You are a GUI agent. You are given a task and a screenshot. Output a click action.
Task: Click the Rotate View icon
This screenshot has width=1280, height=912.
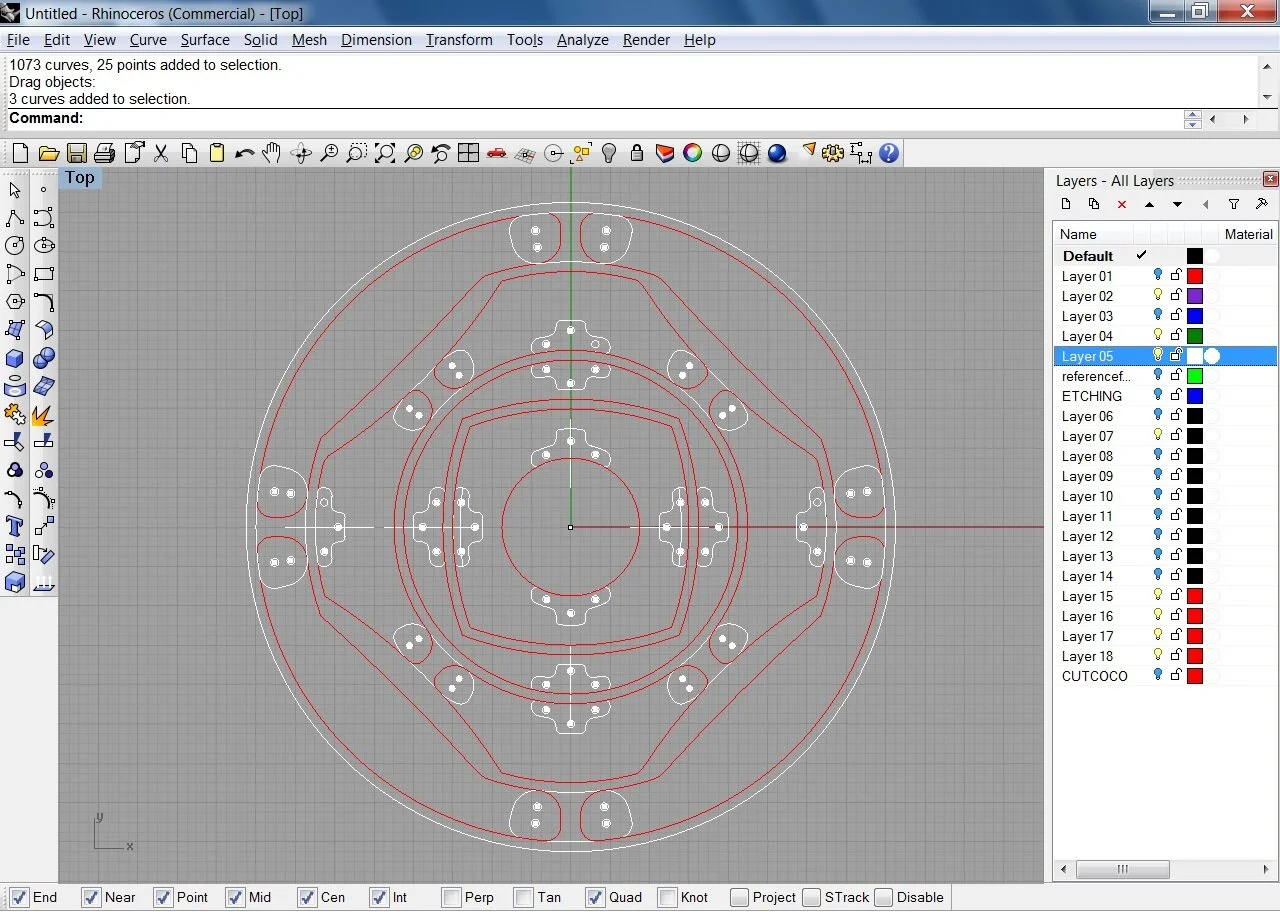coord(300,153)
